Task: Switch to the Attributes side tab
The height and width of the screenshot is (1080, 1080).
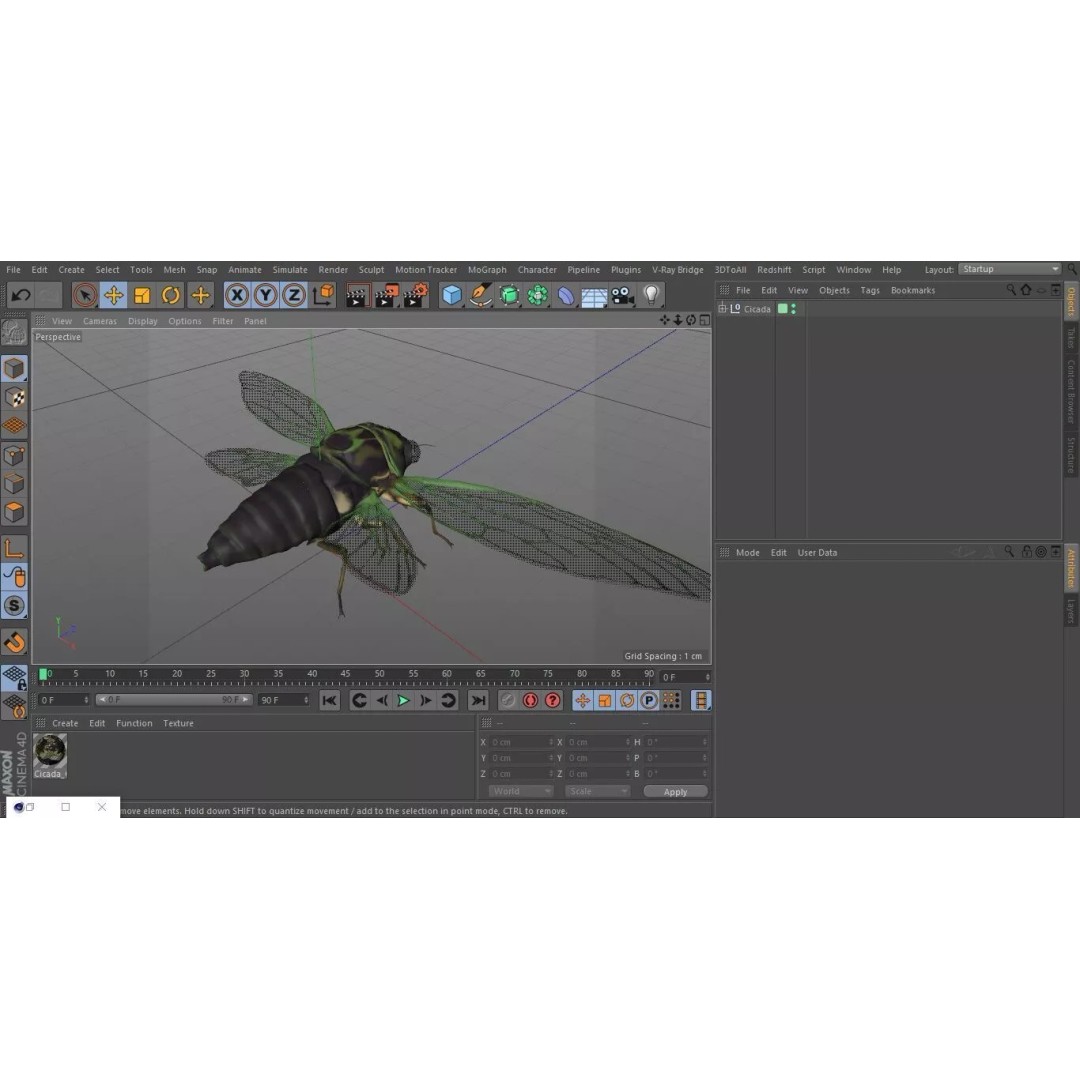Action: 1072,568
